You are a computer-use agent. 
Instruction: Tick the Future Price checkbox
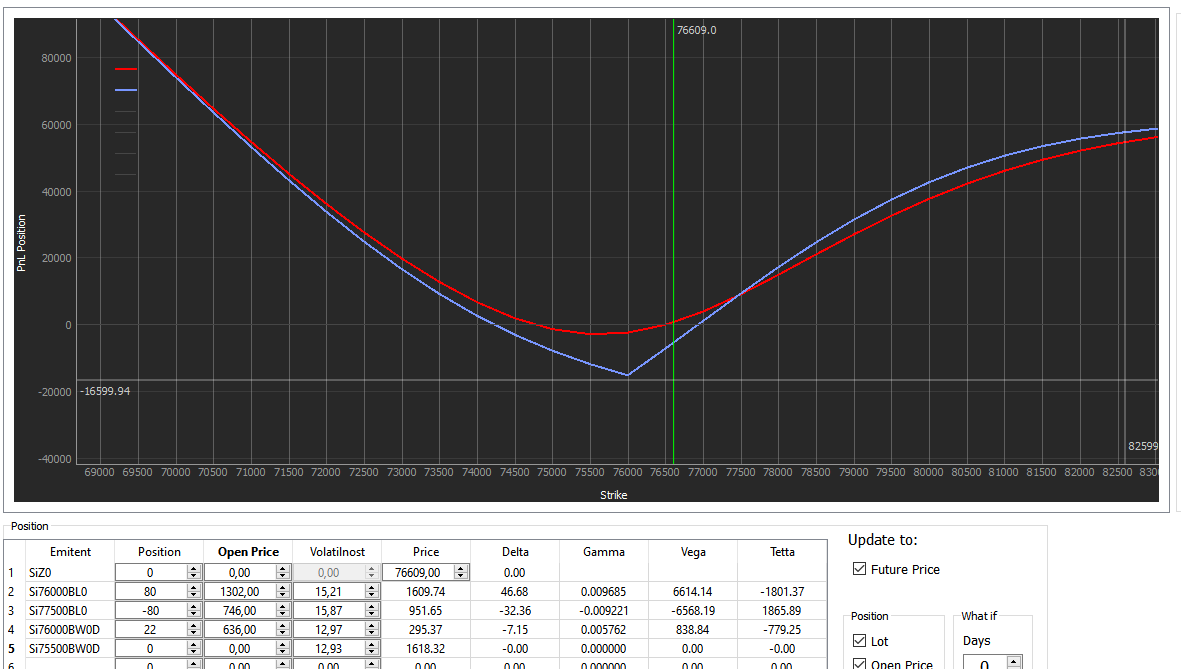coord(859,569)
